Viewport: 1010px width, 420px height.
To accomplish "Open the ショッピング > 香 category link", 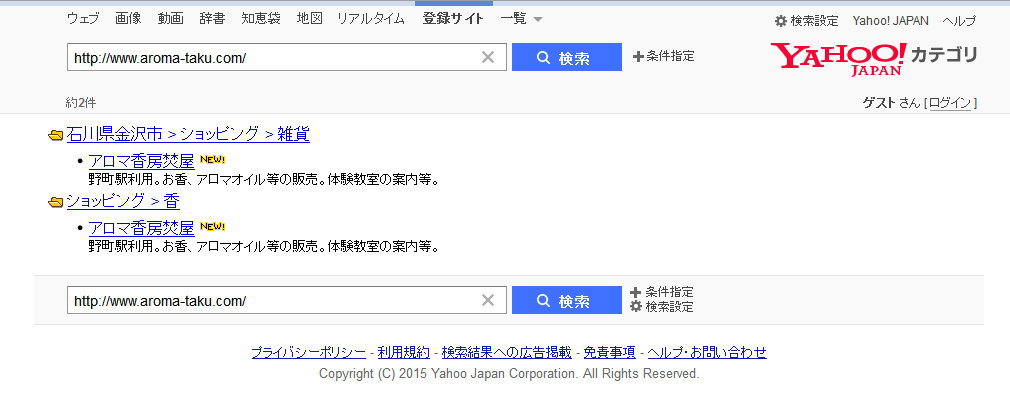I will point(123,201).
